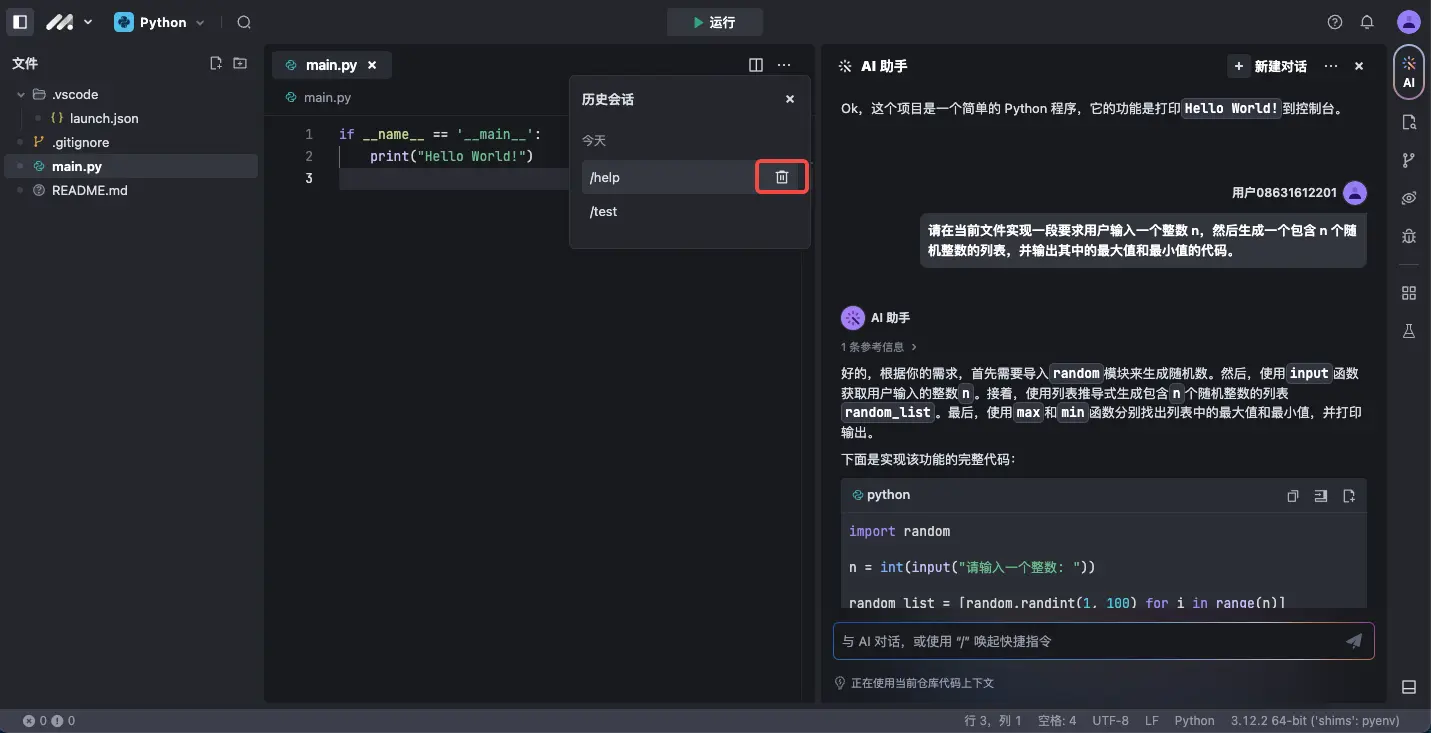Image resolution: width=1431 pixels, height=733 pixels.
Task: Change encoding UTF-8 in status bar
Action: [x=1110, y=720]
